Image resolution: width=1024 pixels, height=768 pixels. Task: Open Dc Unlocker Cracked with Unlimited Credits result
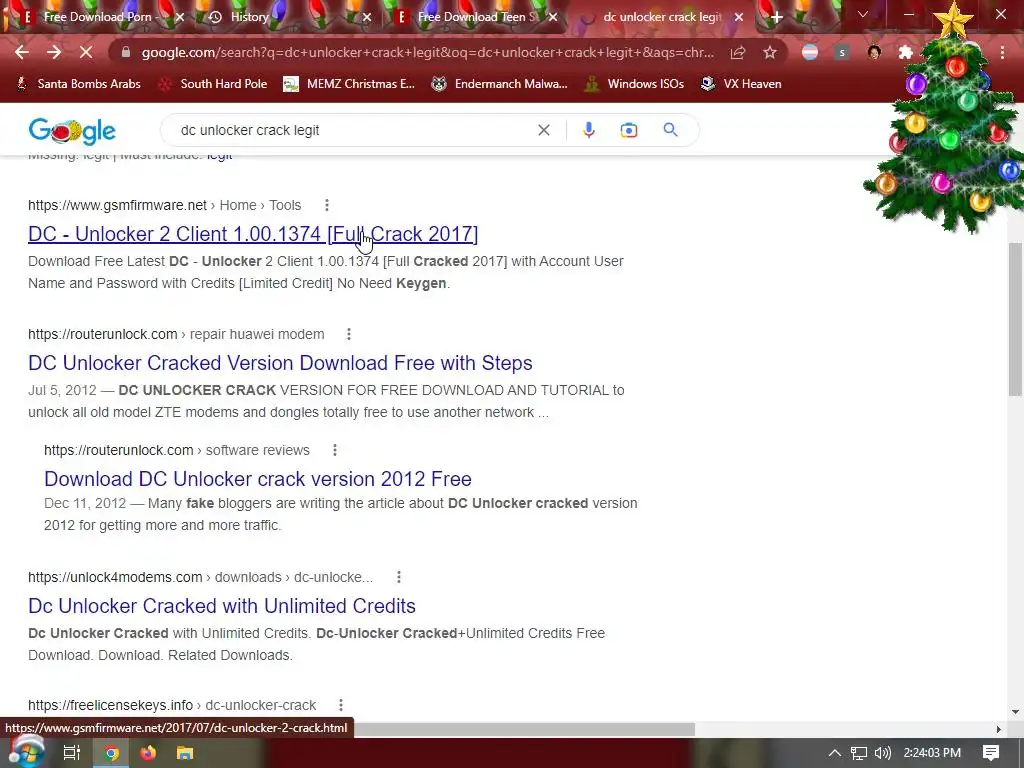click(222, 606)
